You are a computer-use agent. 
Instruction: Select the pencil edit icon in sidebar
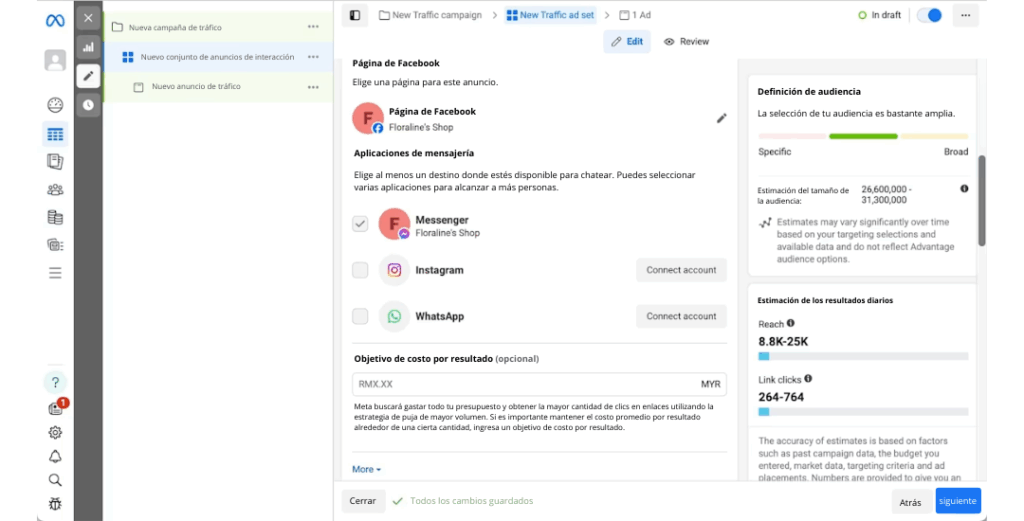tap(88, 75)
